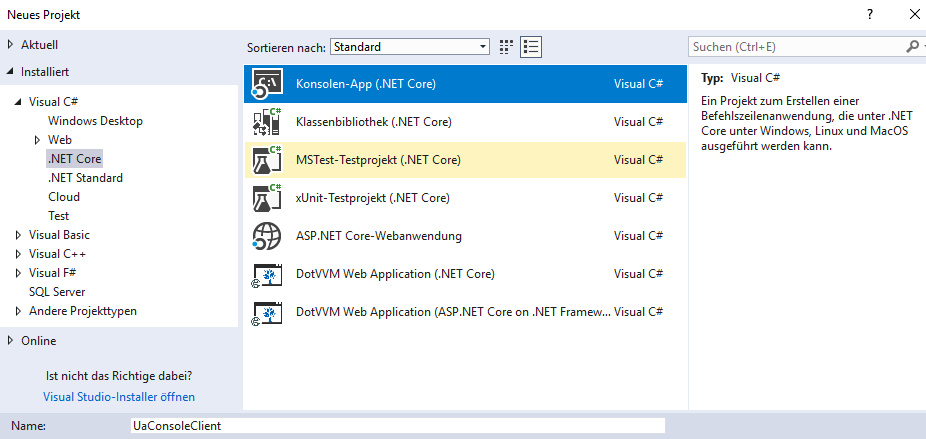
Task: Expand the Web subcategory arrow
Action: [x=38, y=140]
